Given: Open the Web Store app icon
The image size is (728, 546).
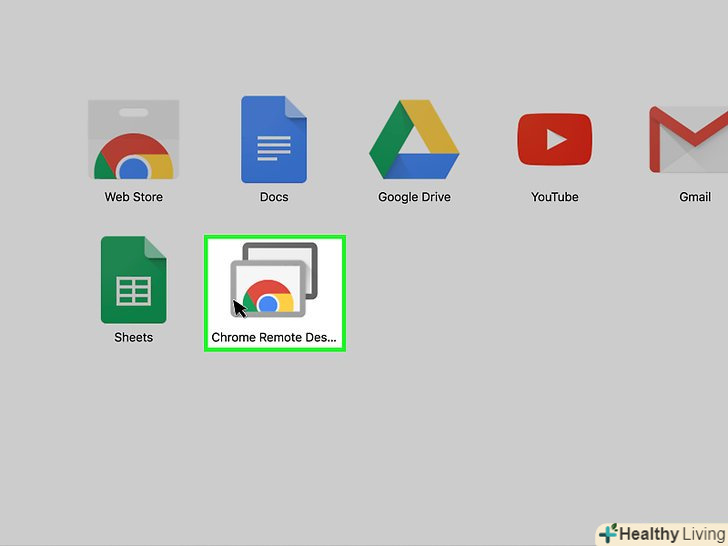Looking at the screenshot, I should click(134, 139).
